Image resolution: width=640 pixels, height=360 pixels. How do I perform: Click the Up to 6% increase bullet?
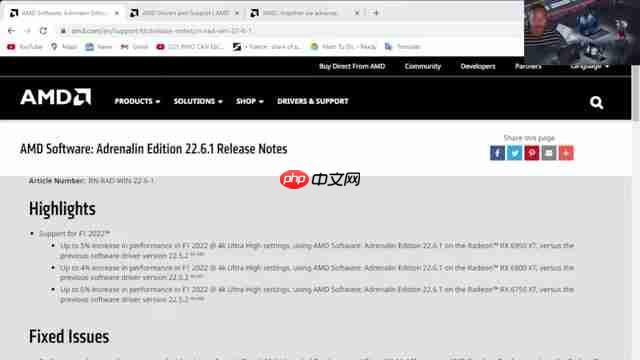coord(317,295)
